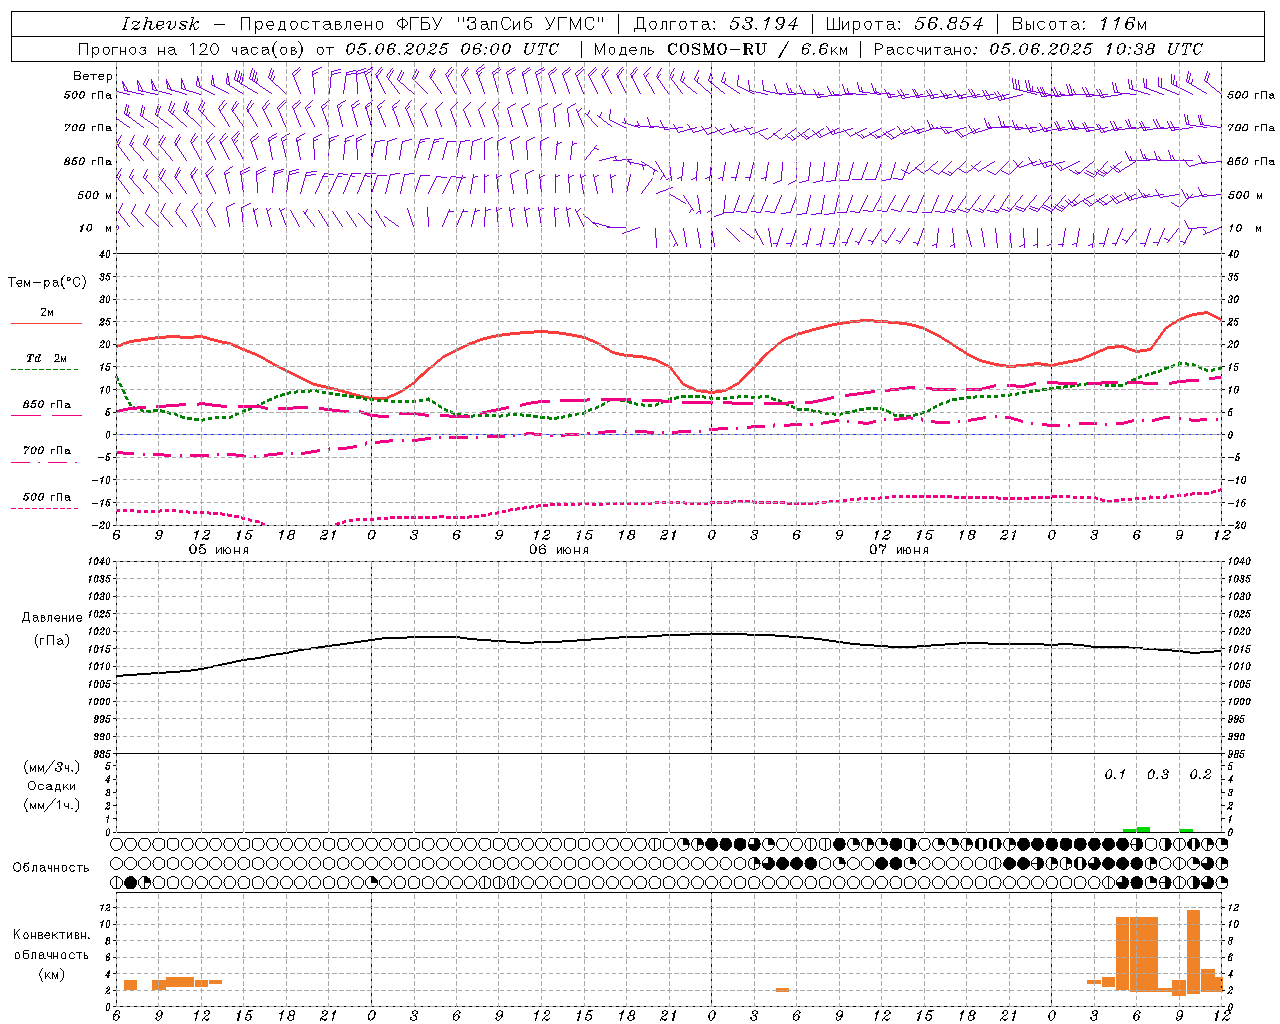Click the '0.2' precipitation amount value
This screenshot has height=1024, width=1280.
(1200, 775)
